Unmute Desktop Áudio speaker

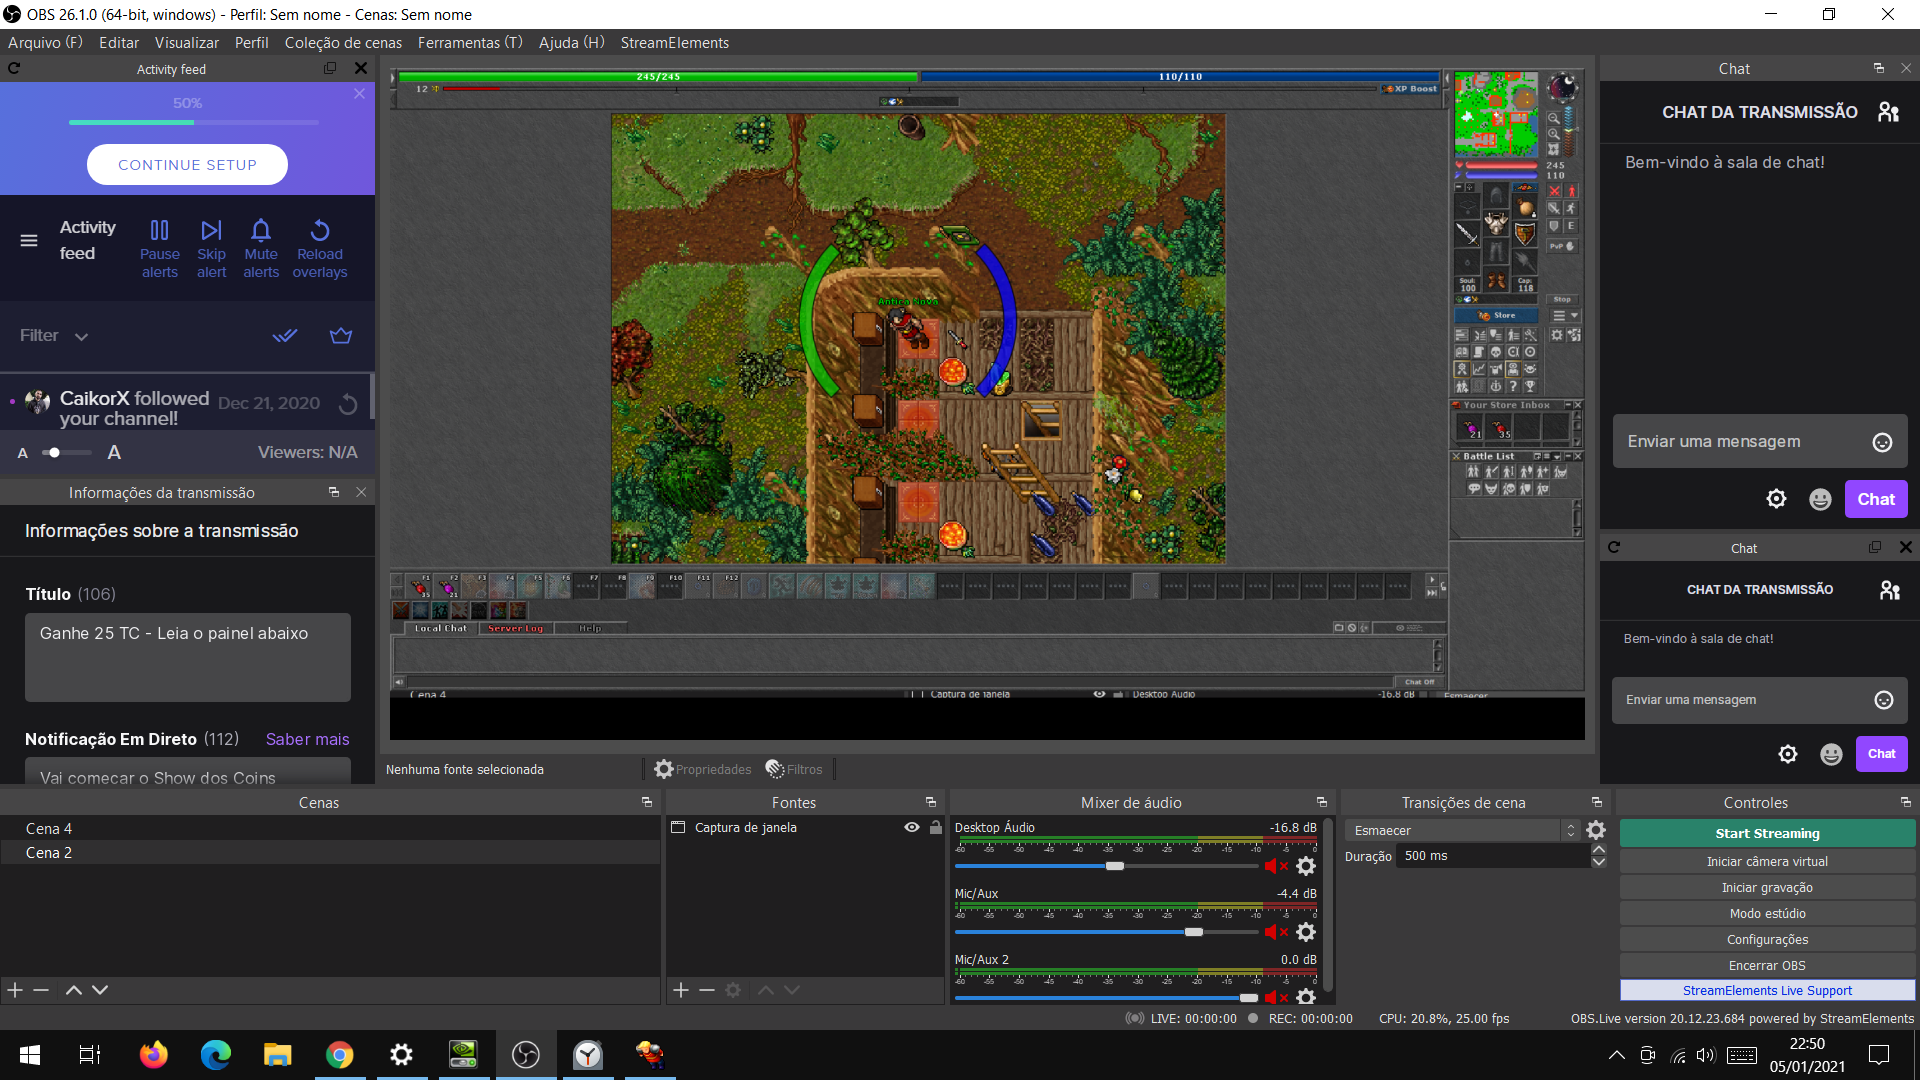pyautogui.click(x=1276, y=866)
